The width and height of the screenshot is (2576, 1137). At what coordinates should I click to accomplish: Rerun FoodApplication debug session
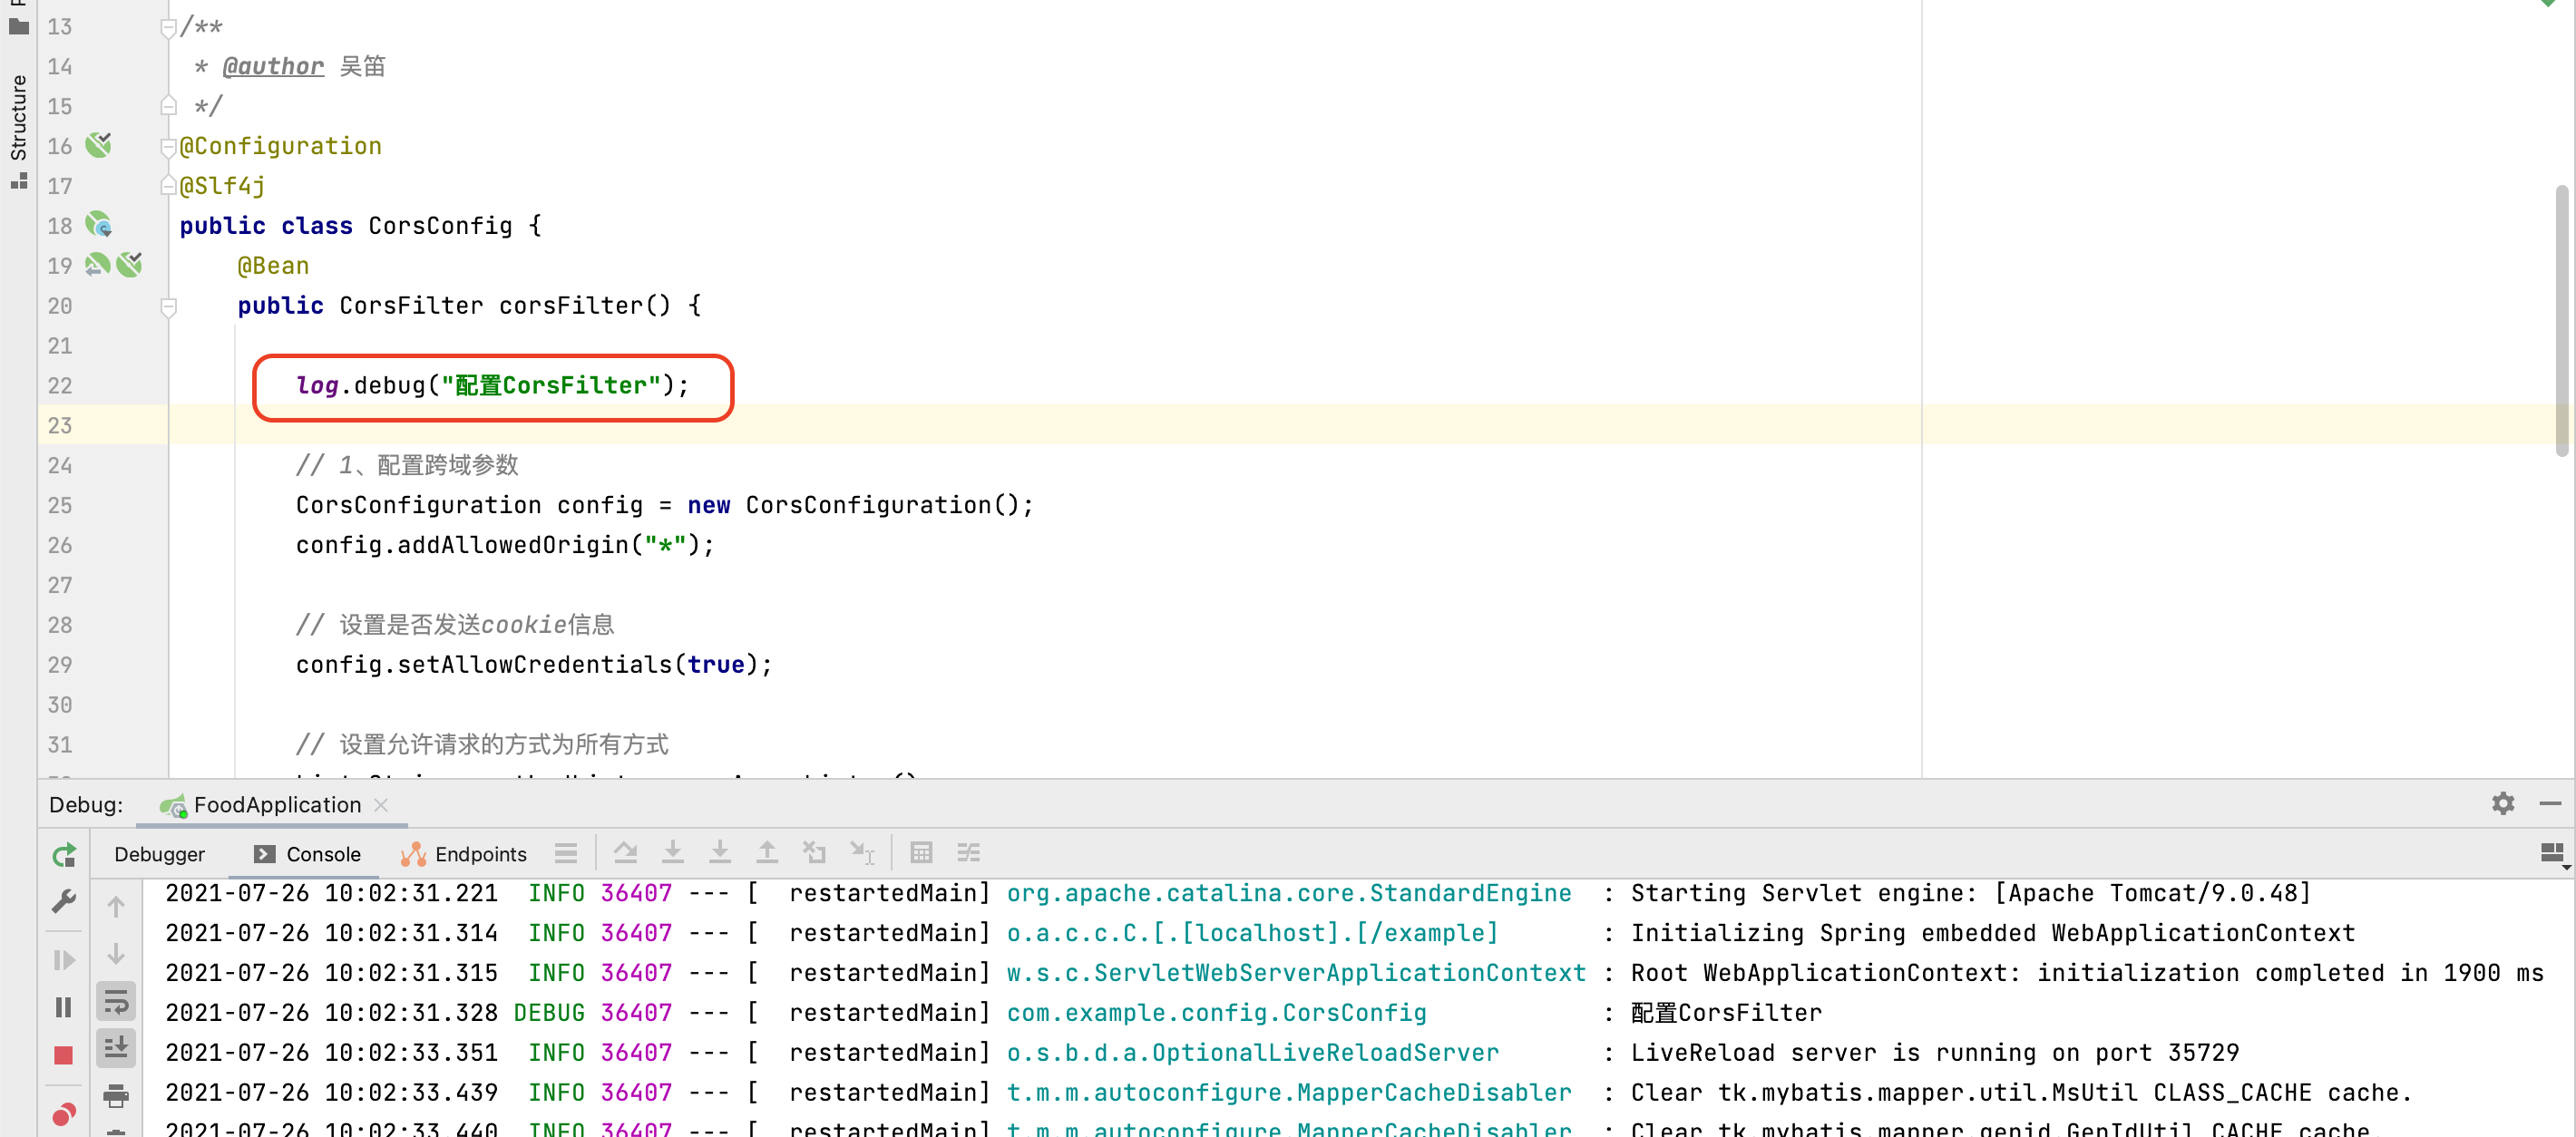pos(64,855)
